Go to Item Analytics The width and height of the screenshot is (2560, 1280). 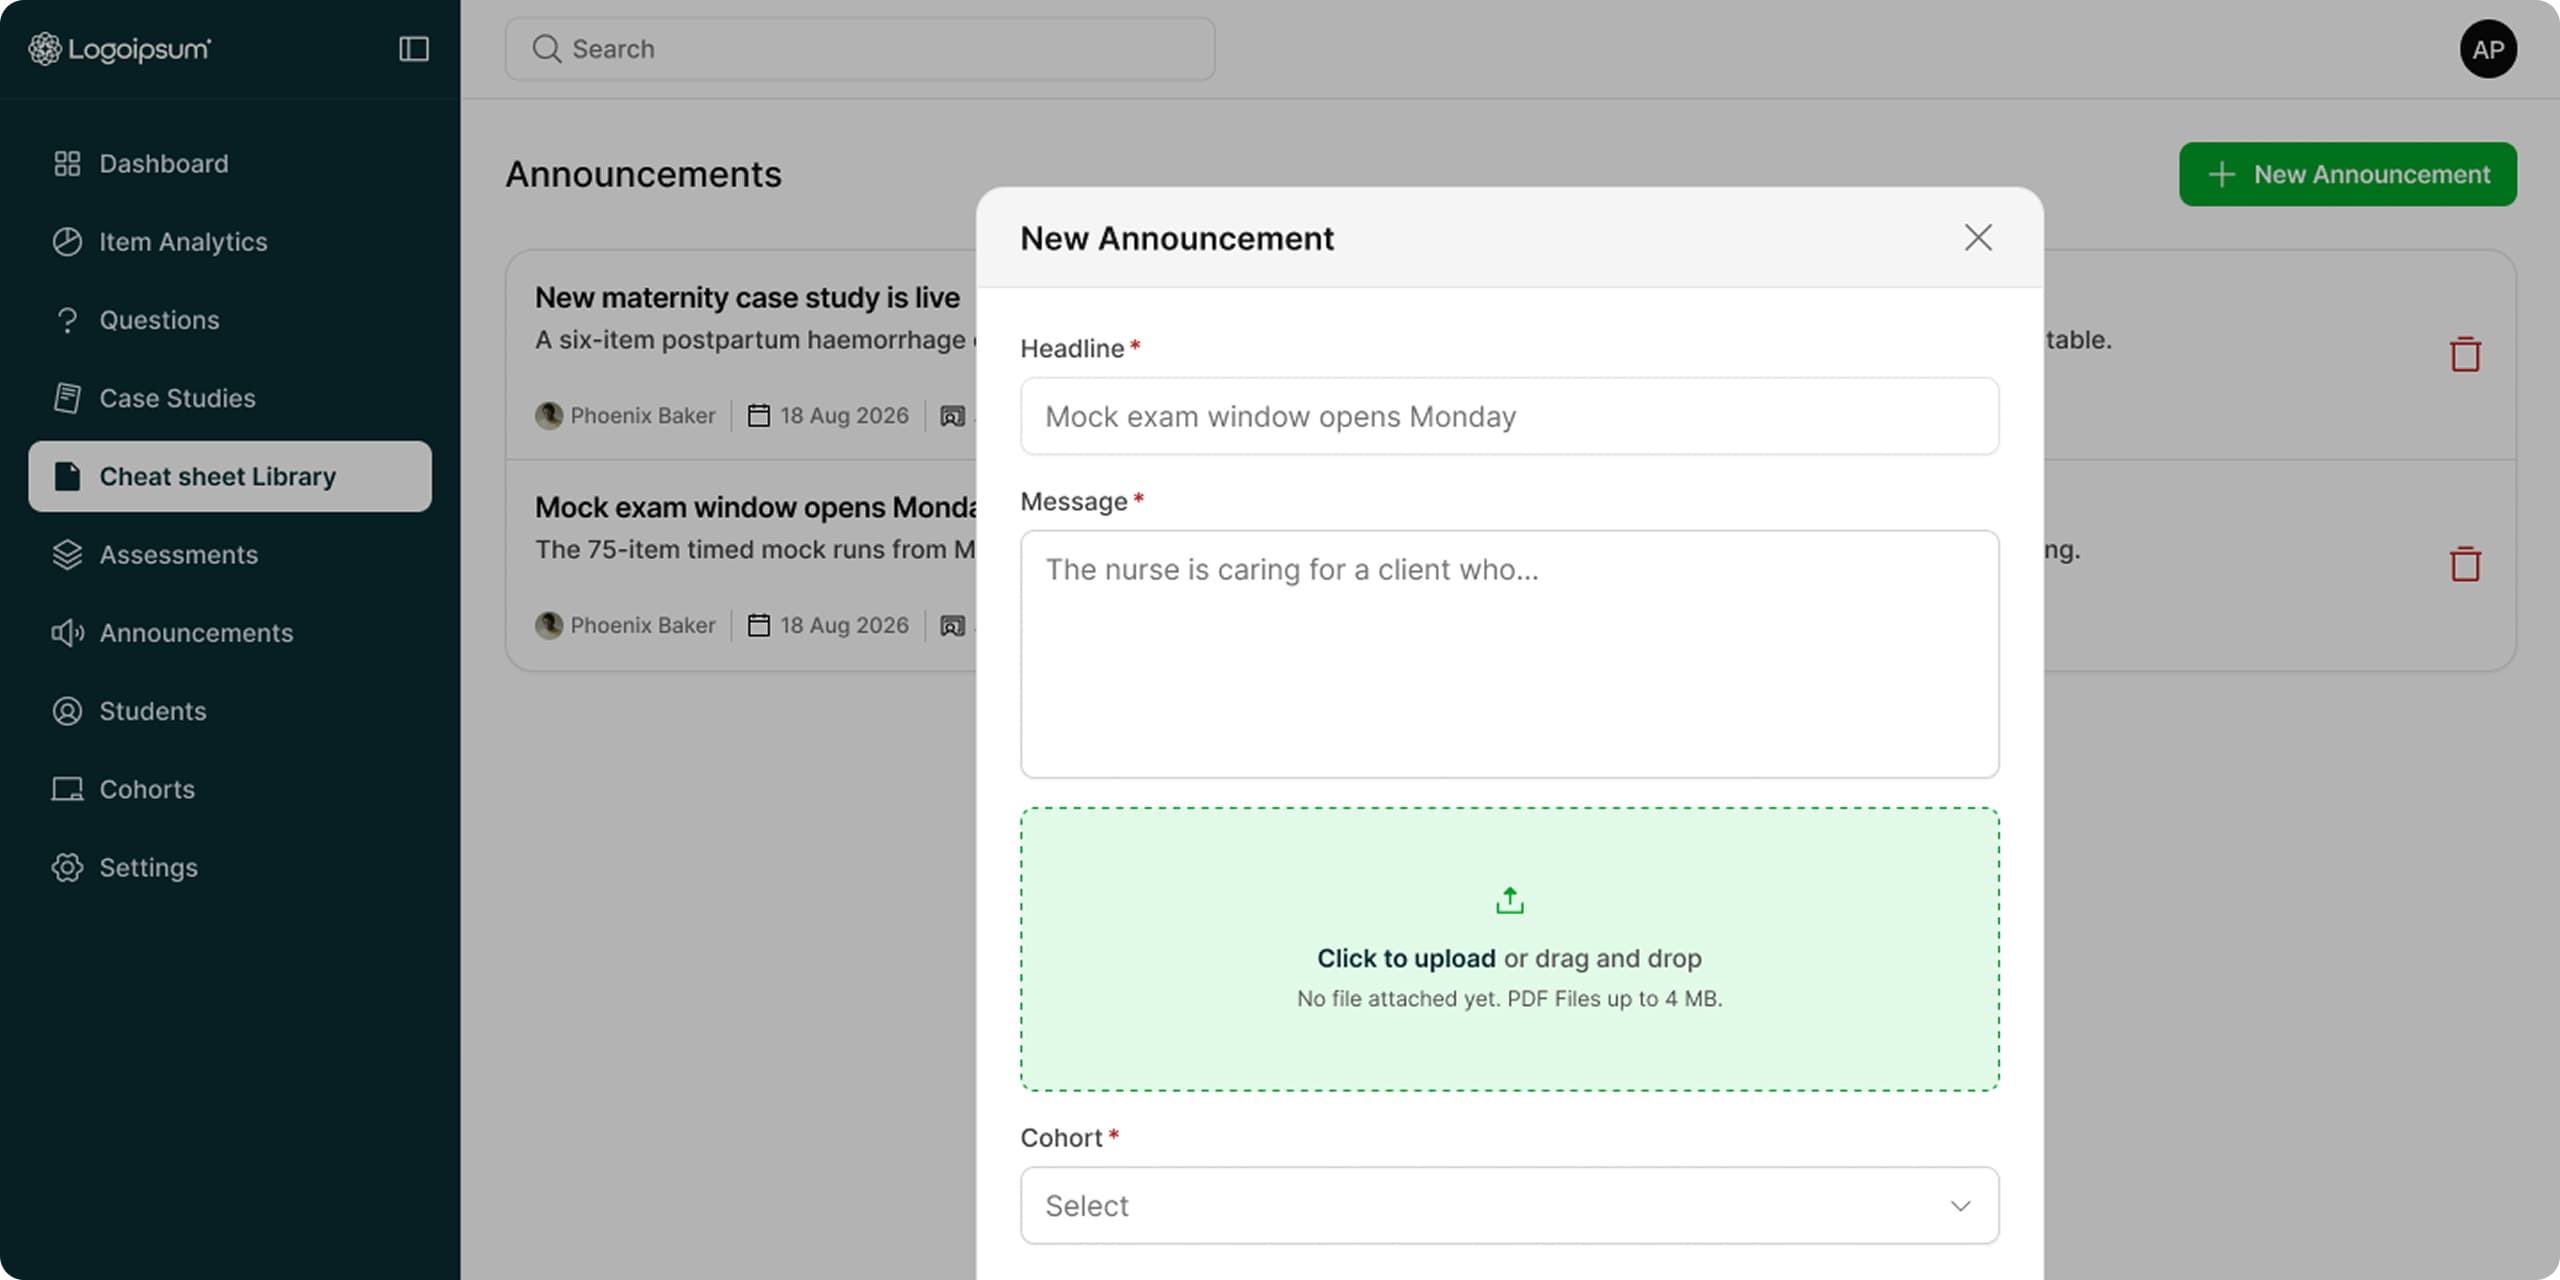pyautogui.click(x=230, y=242)
